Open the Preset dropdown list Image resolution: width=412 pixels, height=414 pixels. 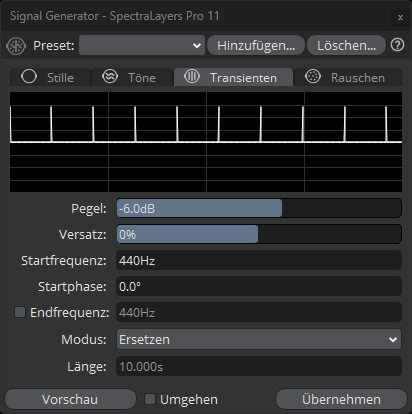[x=142, y=45]
